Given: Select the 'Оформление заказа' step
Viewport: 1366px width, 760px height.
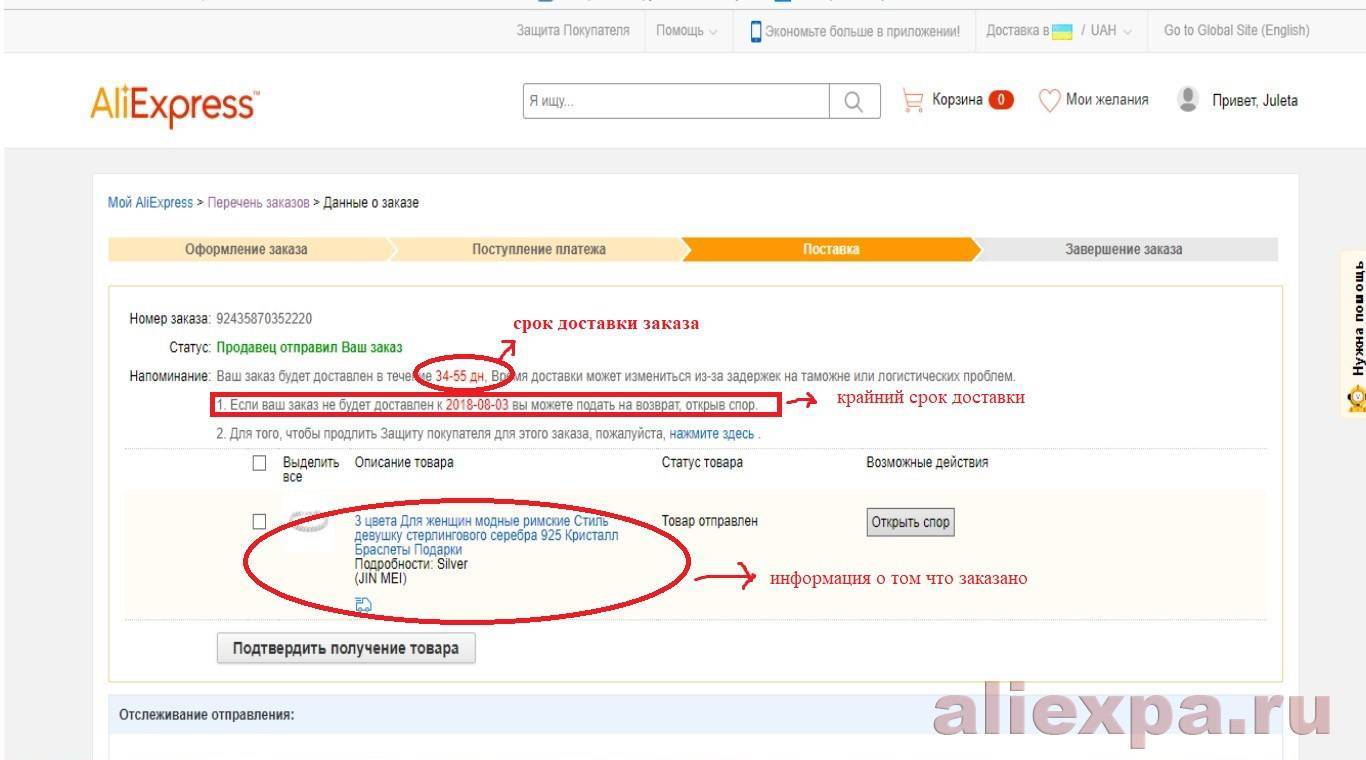Looking at the screenshot, I should pyautogui.click(x=246, y=249).
